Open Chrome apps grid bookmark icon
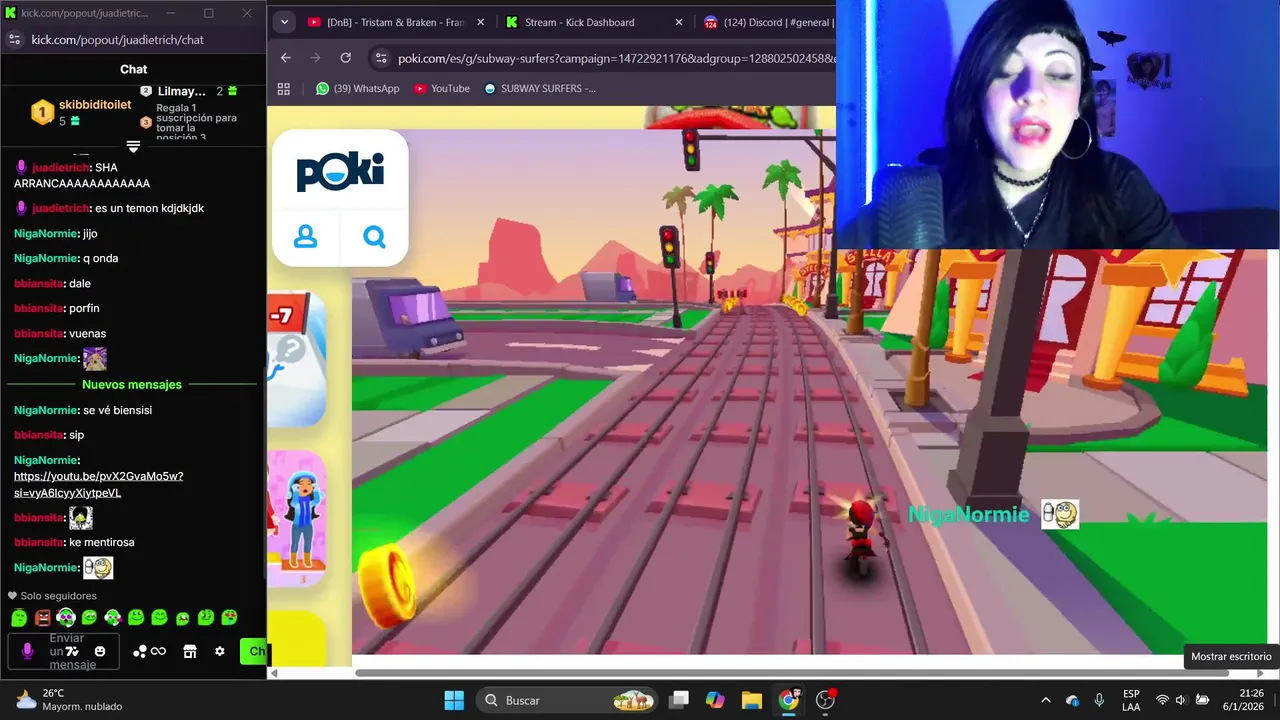This screenshot has width=1280, height=720. 284,88
